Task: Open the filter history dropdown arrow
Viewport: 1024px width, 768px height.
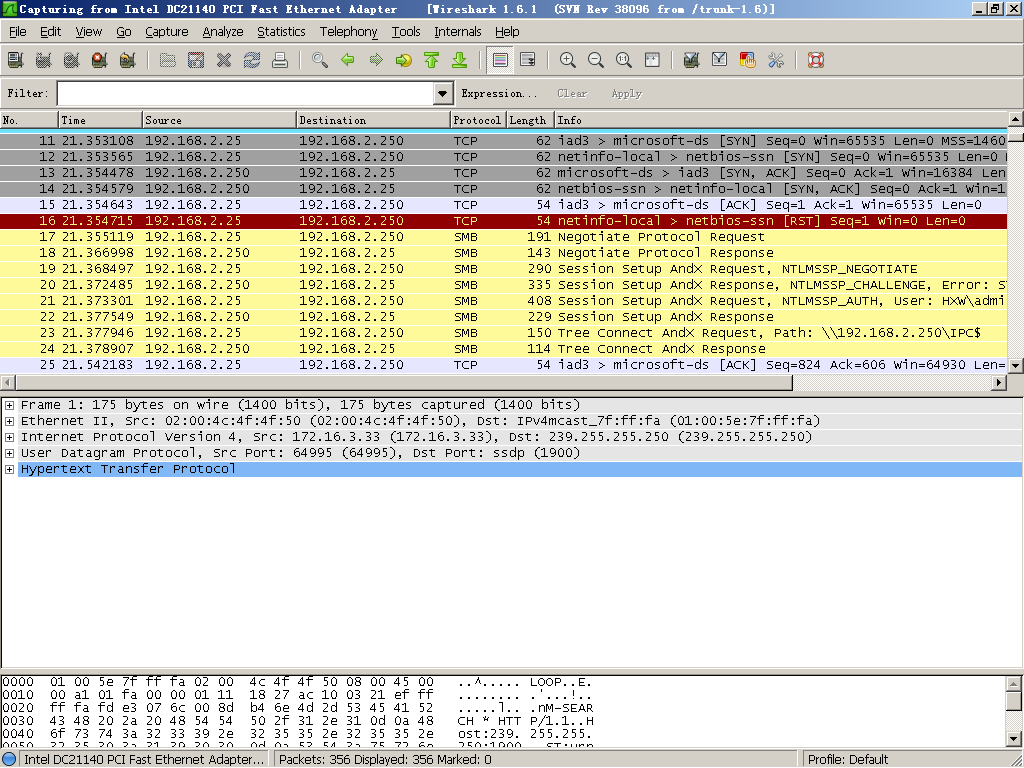Action: 443,93
